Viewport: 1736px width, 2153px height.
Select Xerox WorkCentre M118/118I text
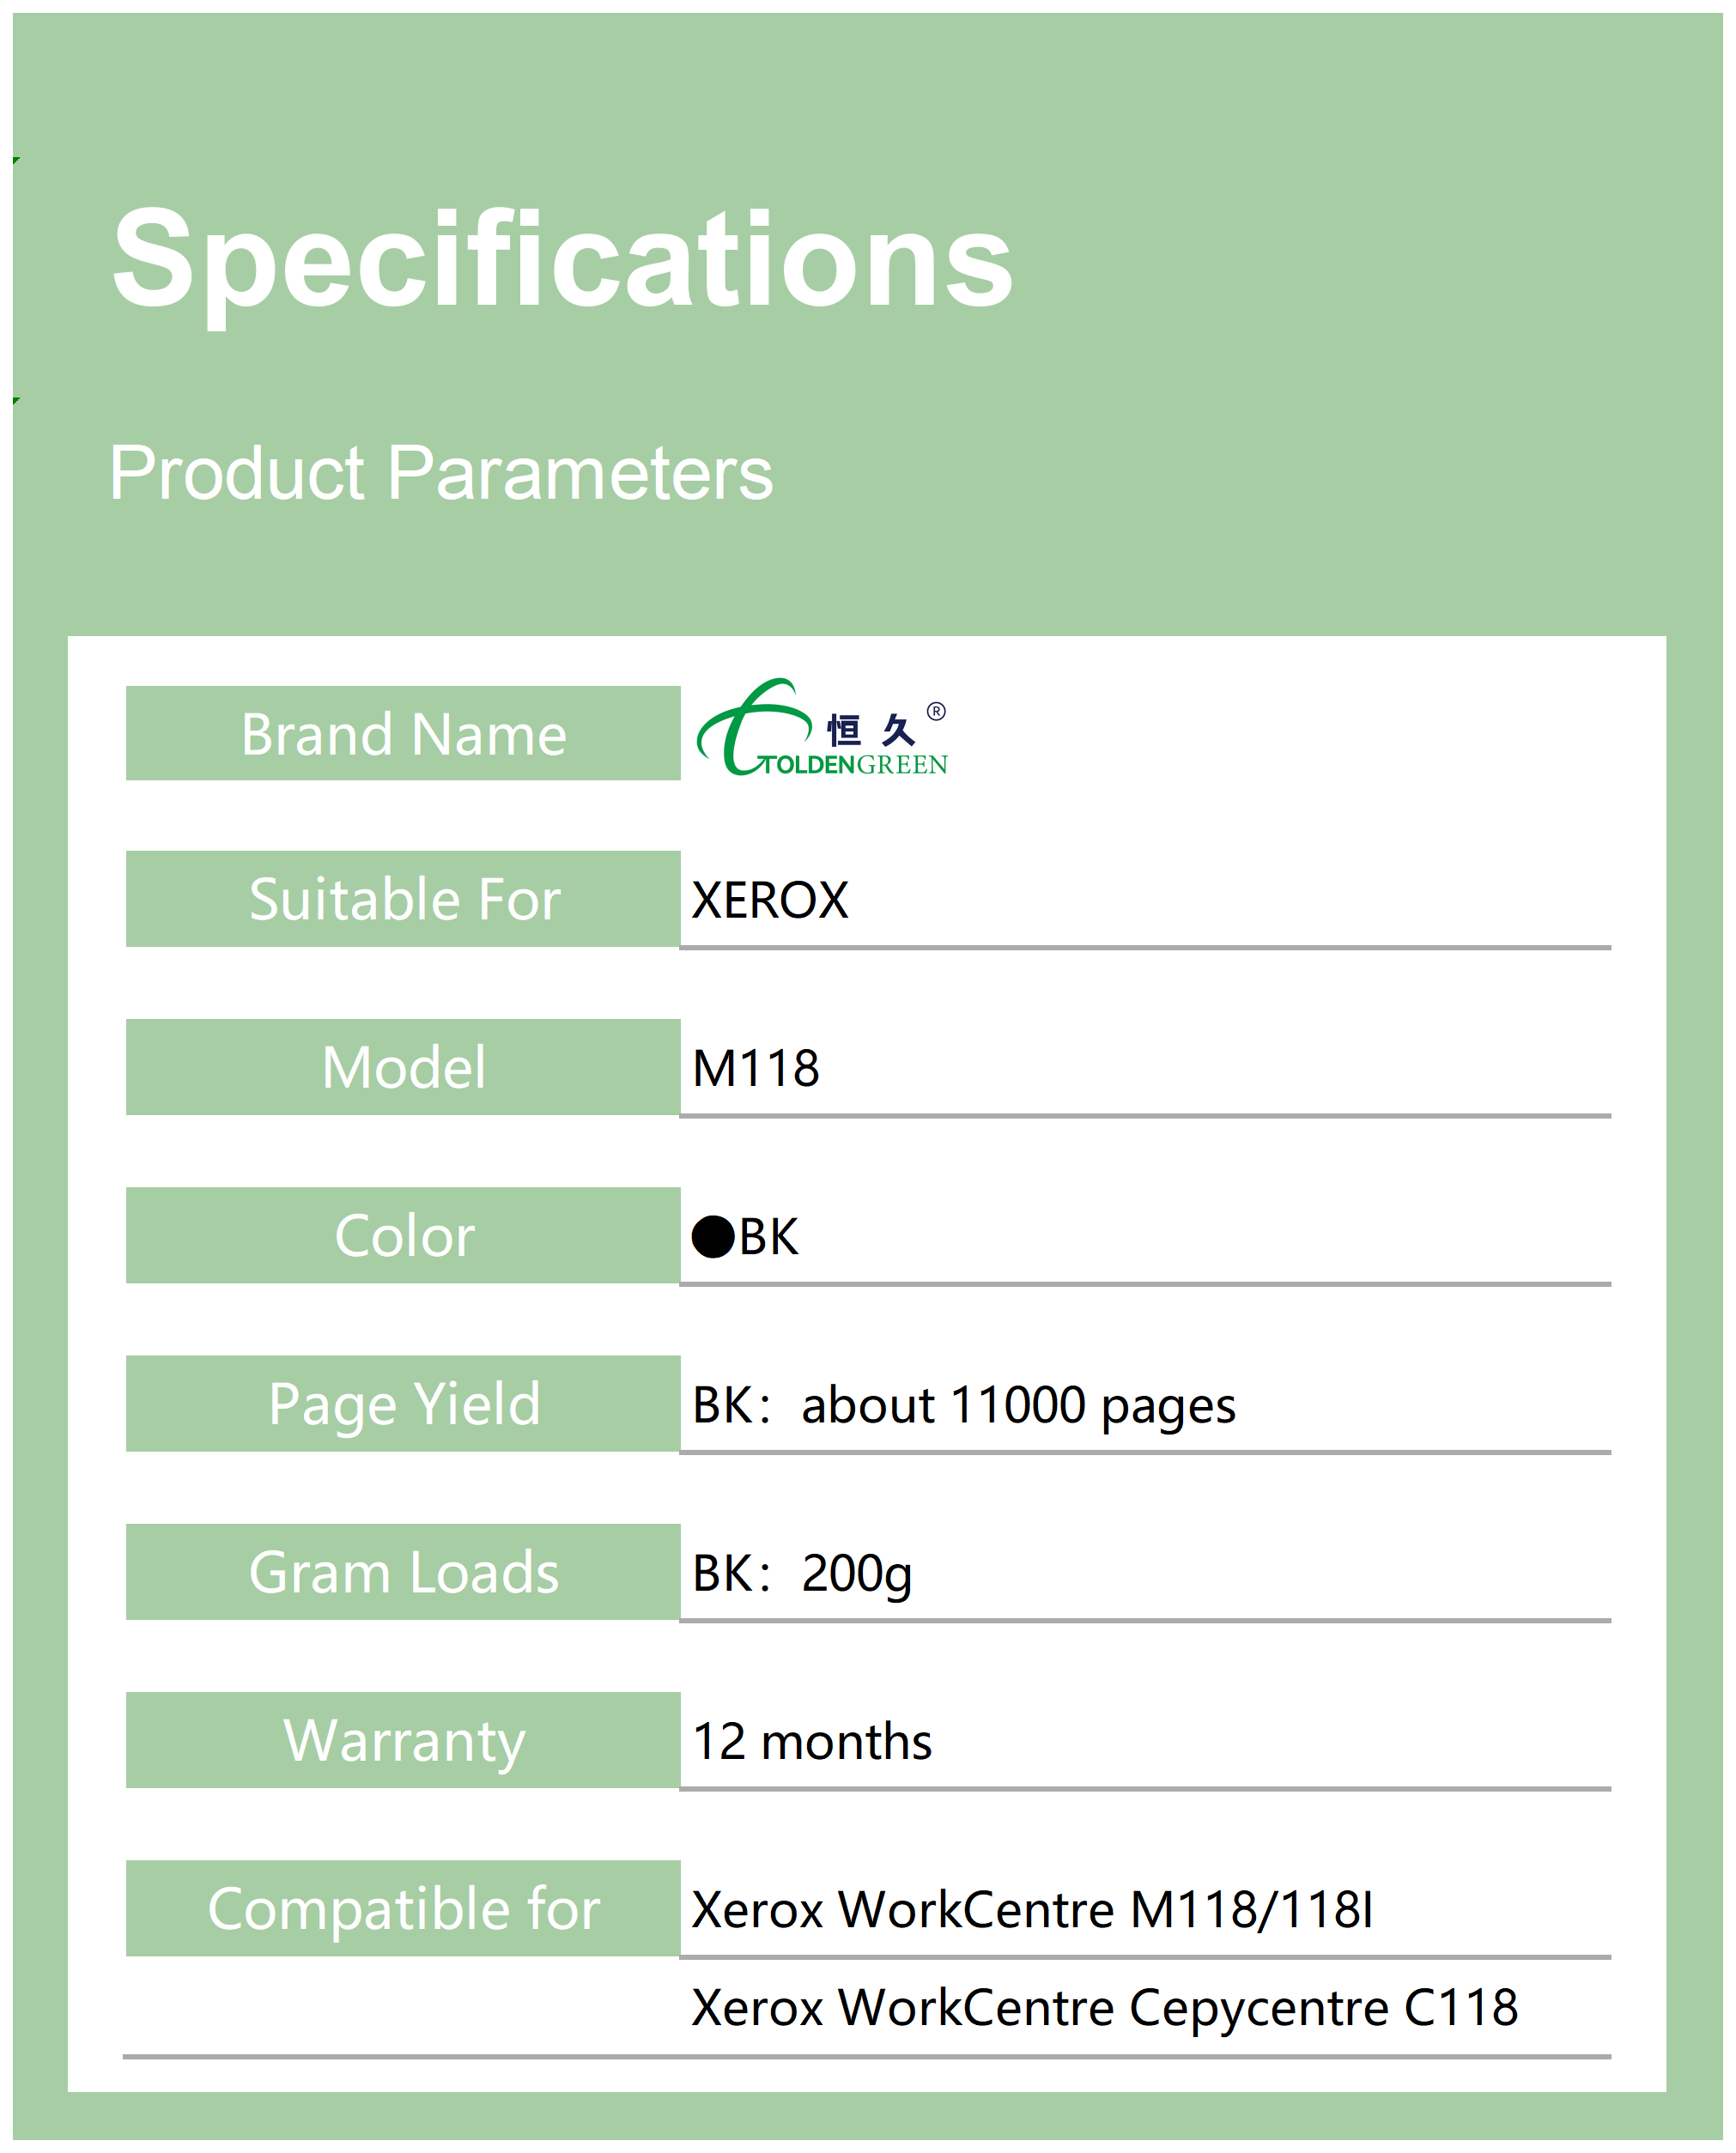(1032, 1910)
